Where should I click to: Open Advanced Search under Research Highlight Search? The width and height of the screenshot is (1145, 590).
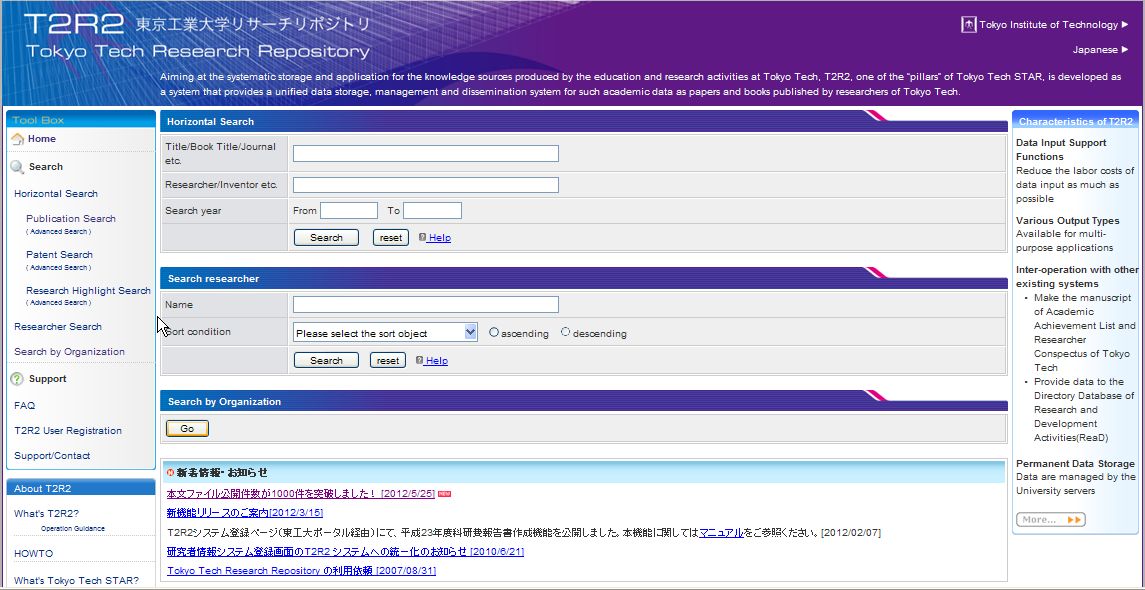tap(59, 302)
